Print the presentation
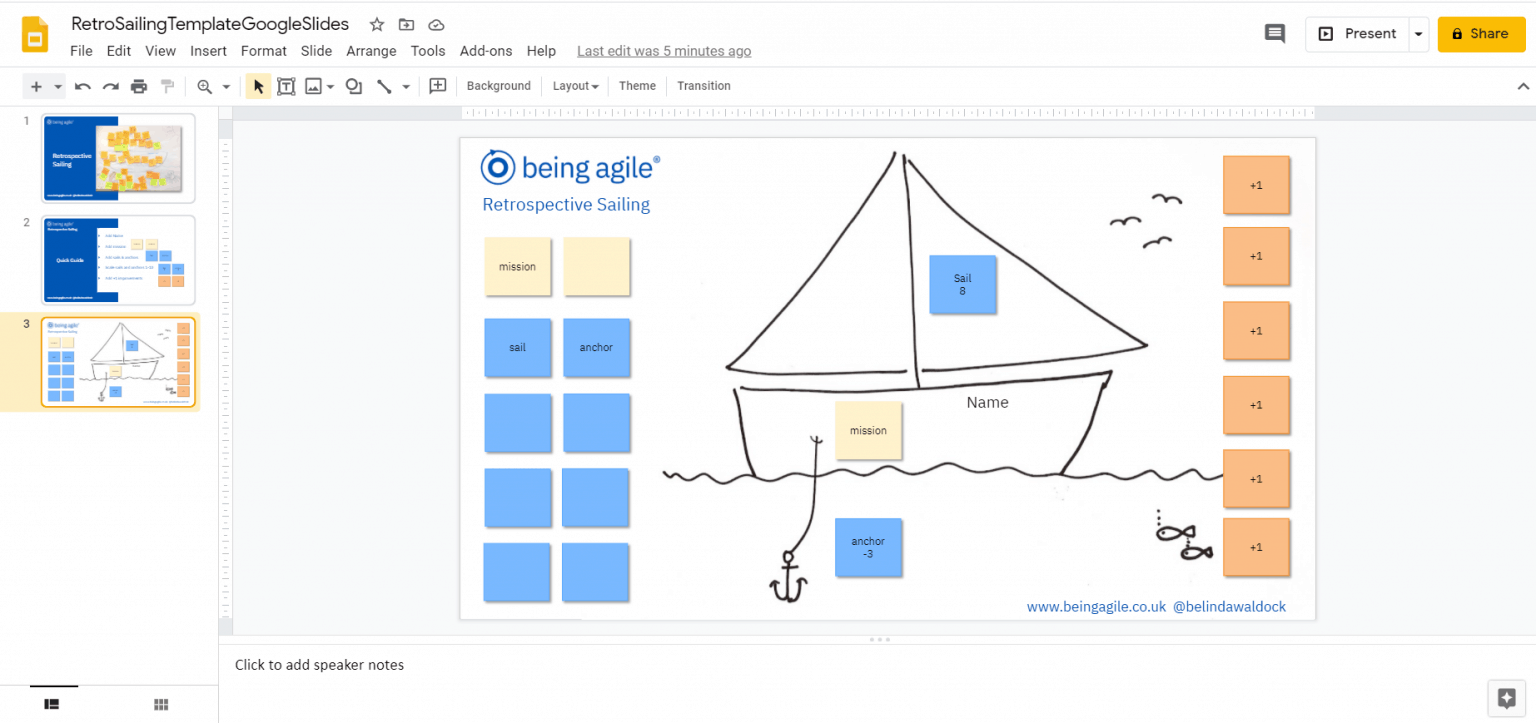Screen dimensions: 1536x723 (138, 85)
